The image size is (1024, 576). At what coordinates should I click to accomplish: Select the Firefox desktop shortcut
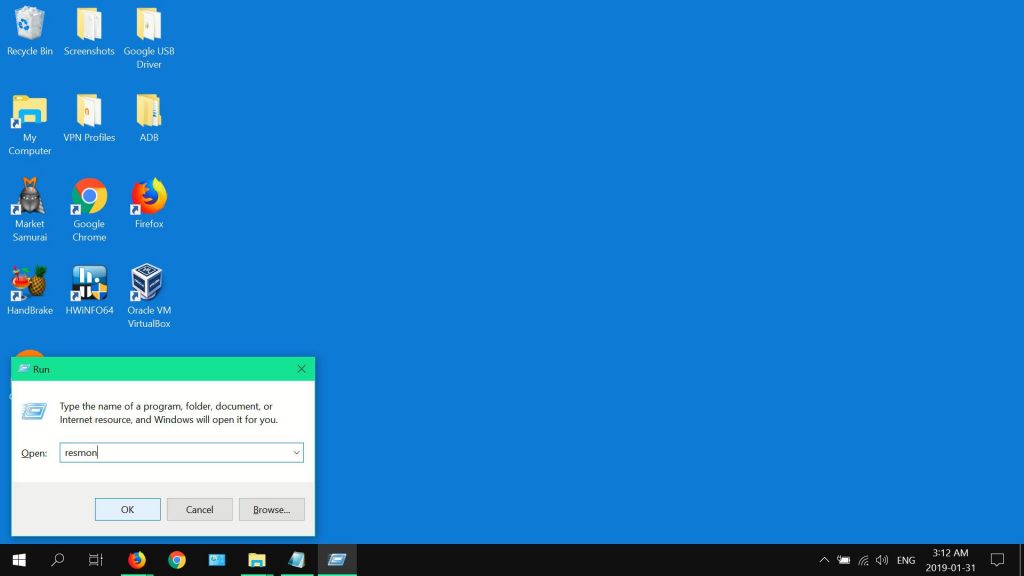(148, 203)
